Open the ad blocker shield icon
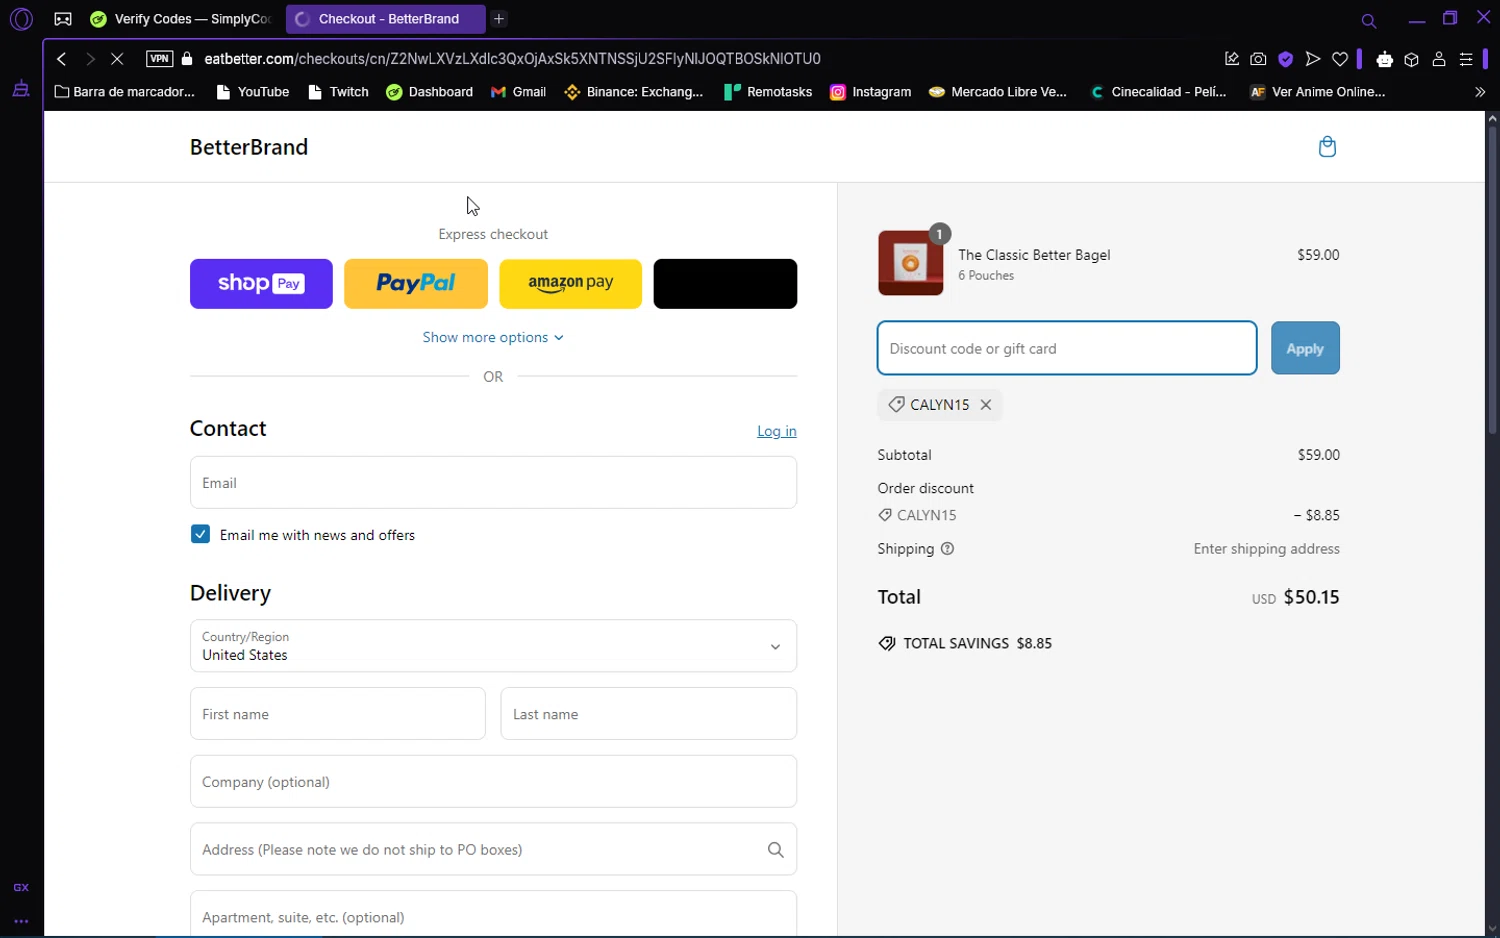Screen dimensions: 1500x938 tap(1286, 59)
